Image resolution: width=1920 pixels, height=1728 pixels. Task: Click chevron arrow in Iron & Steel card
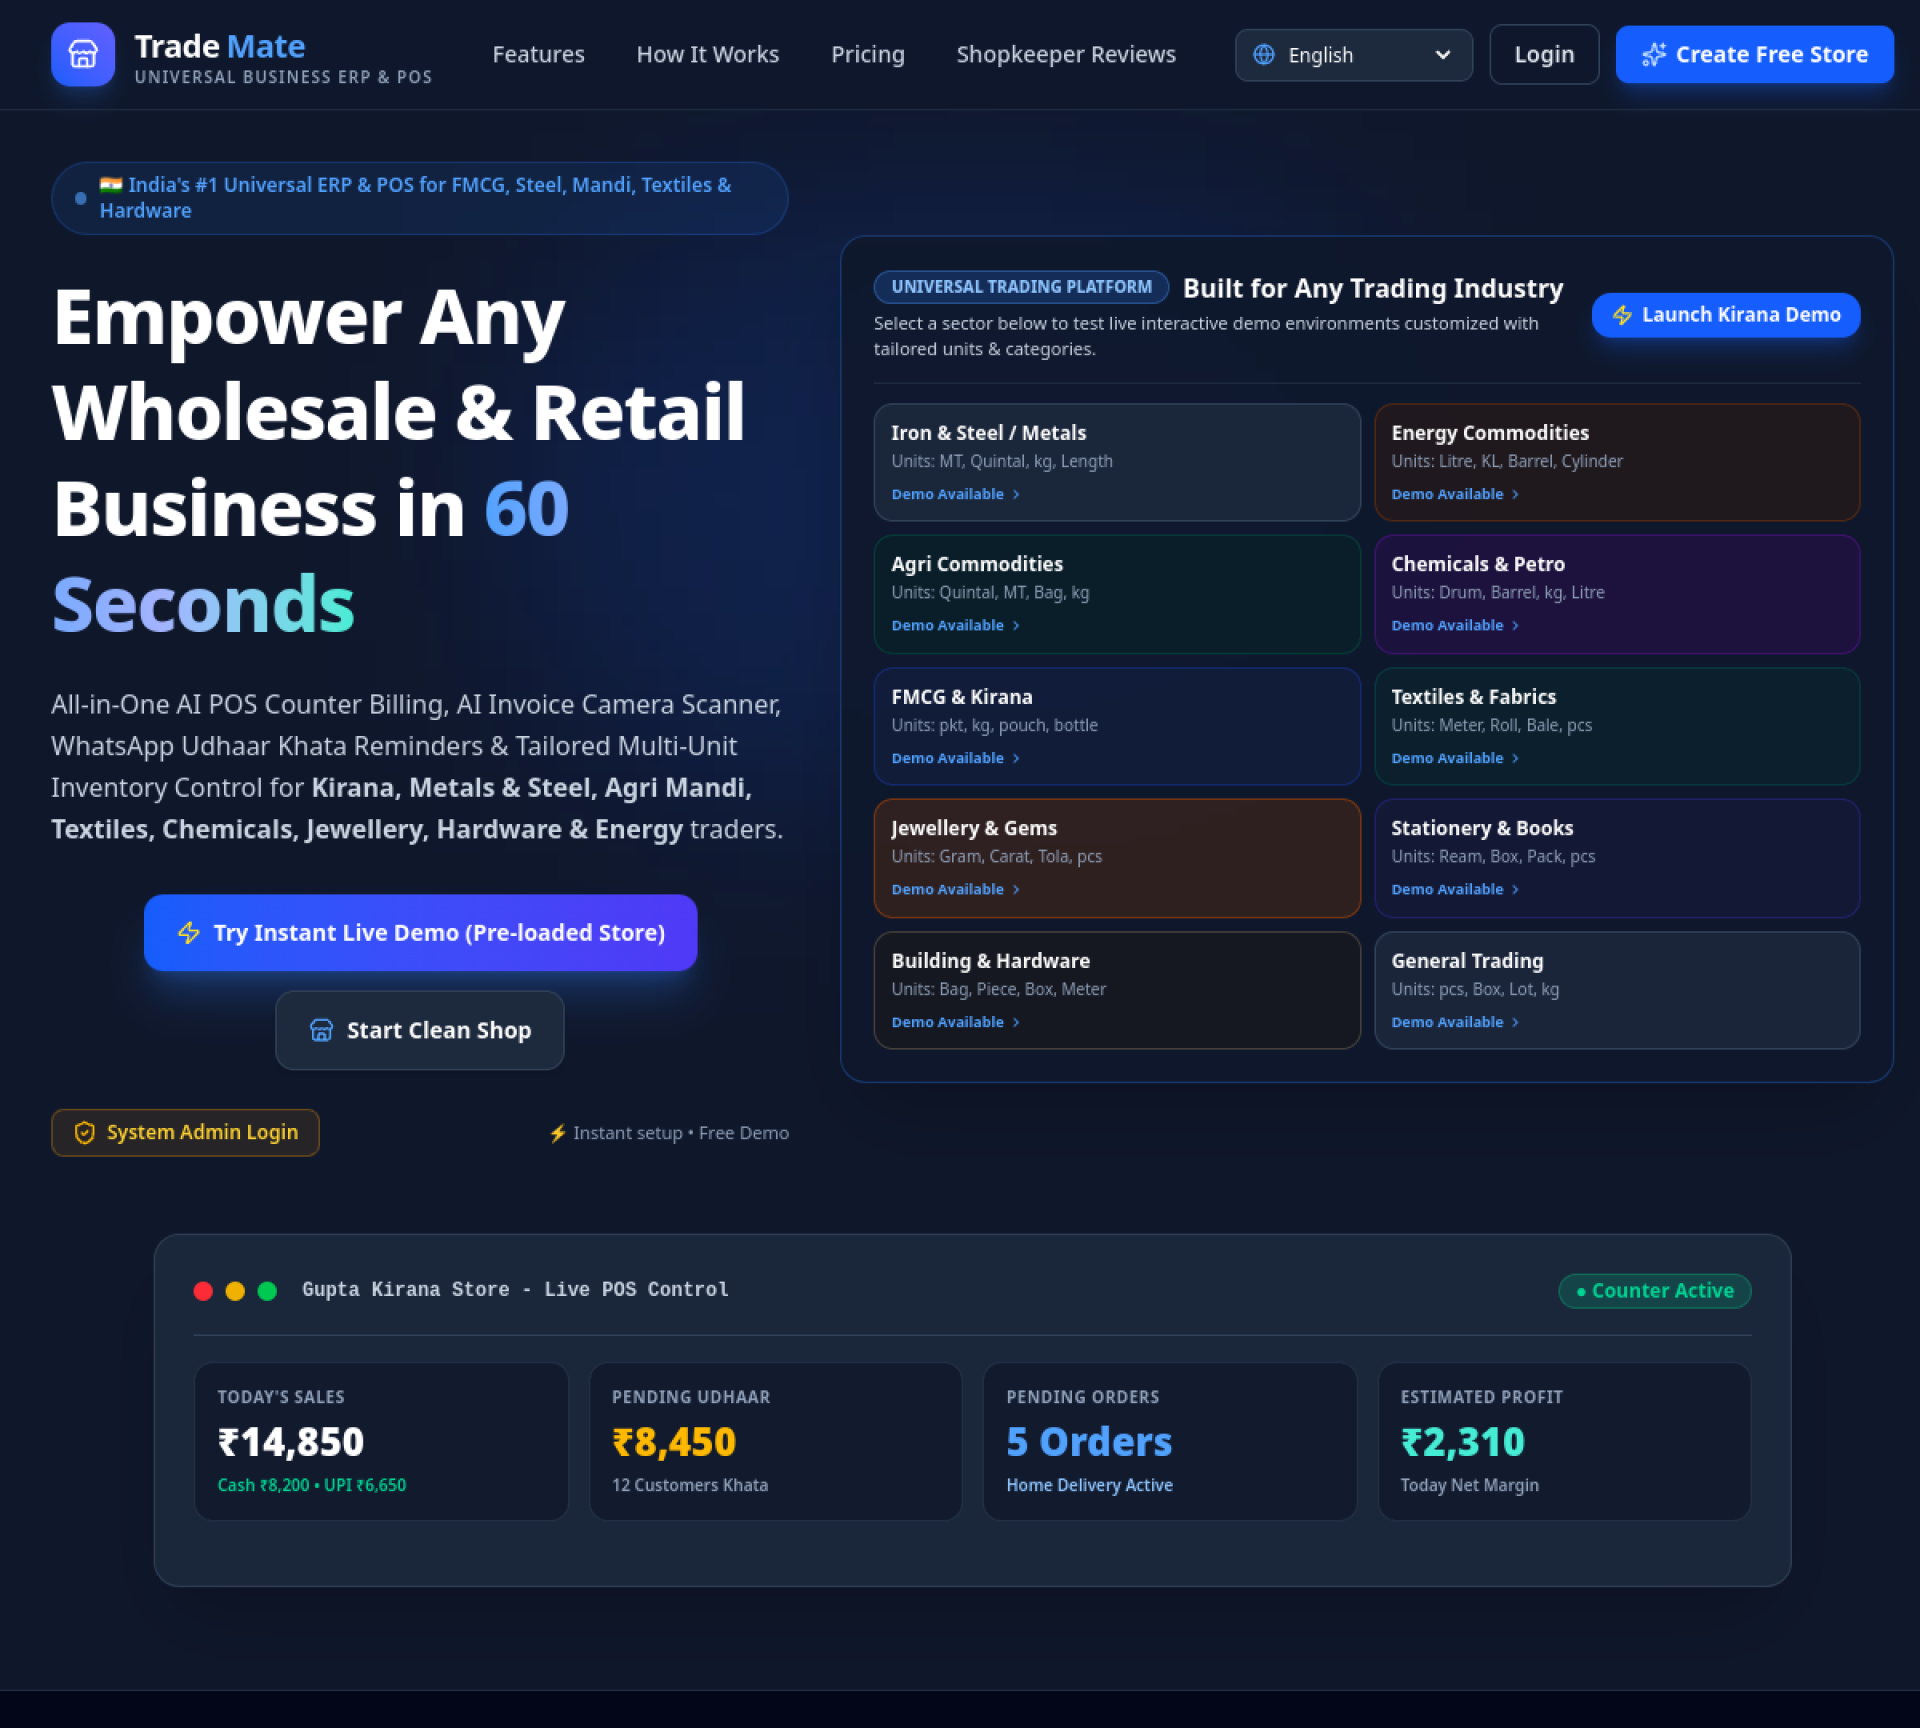(1015, 494)
